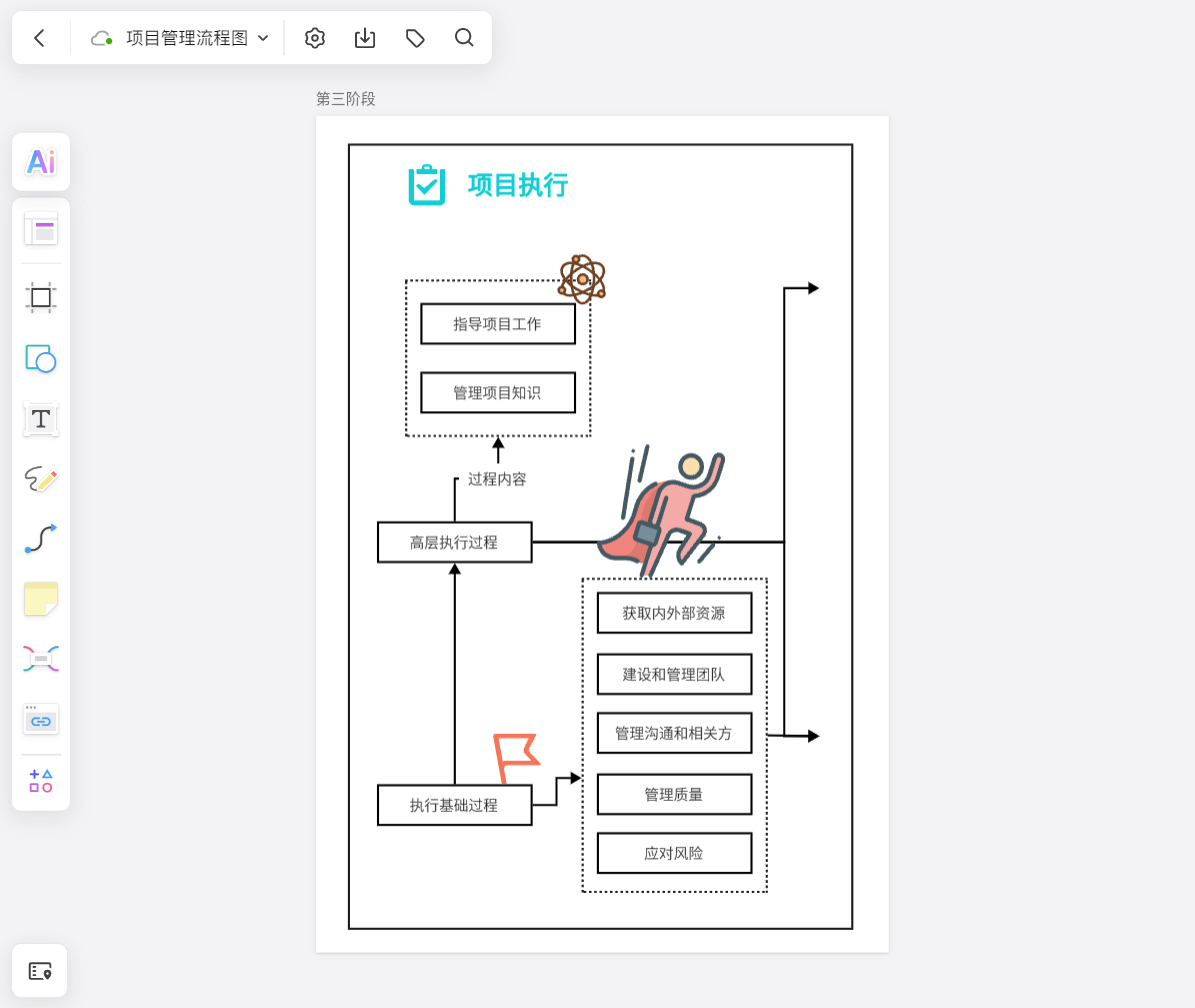
Task: Open the templates panel icon
Action: click(x=41, y=229)
